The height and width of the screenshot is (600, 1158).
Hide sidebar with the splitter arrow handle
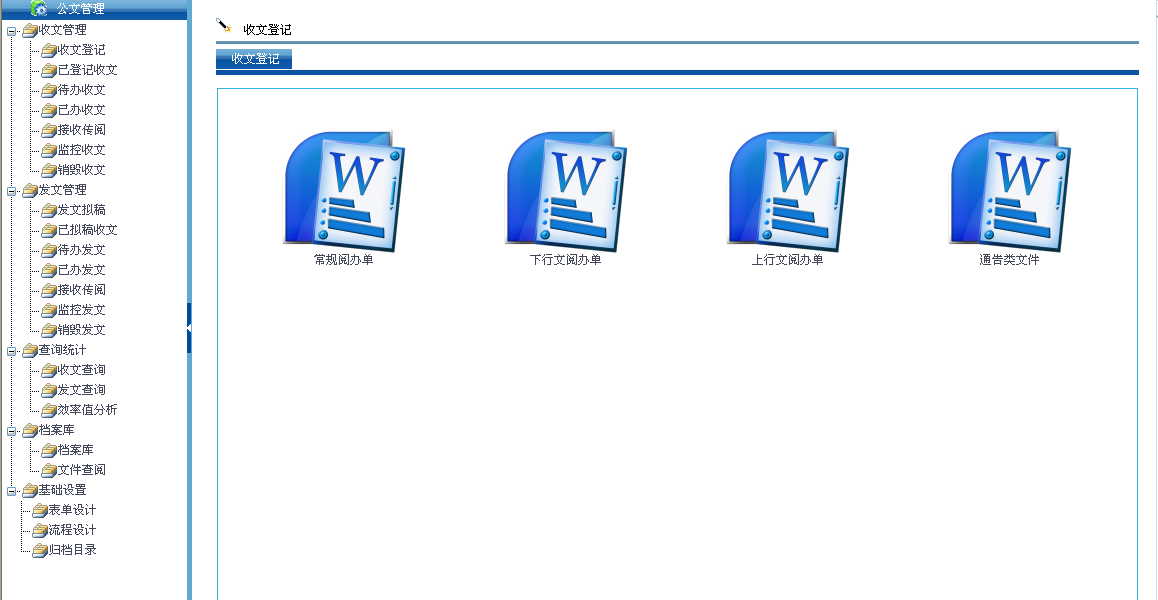pyautogui.click(x=189, y=327)
